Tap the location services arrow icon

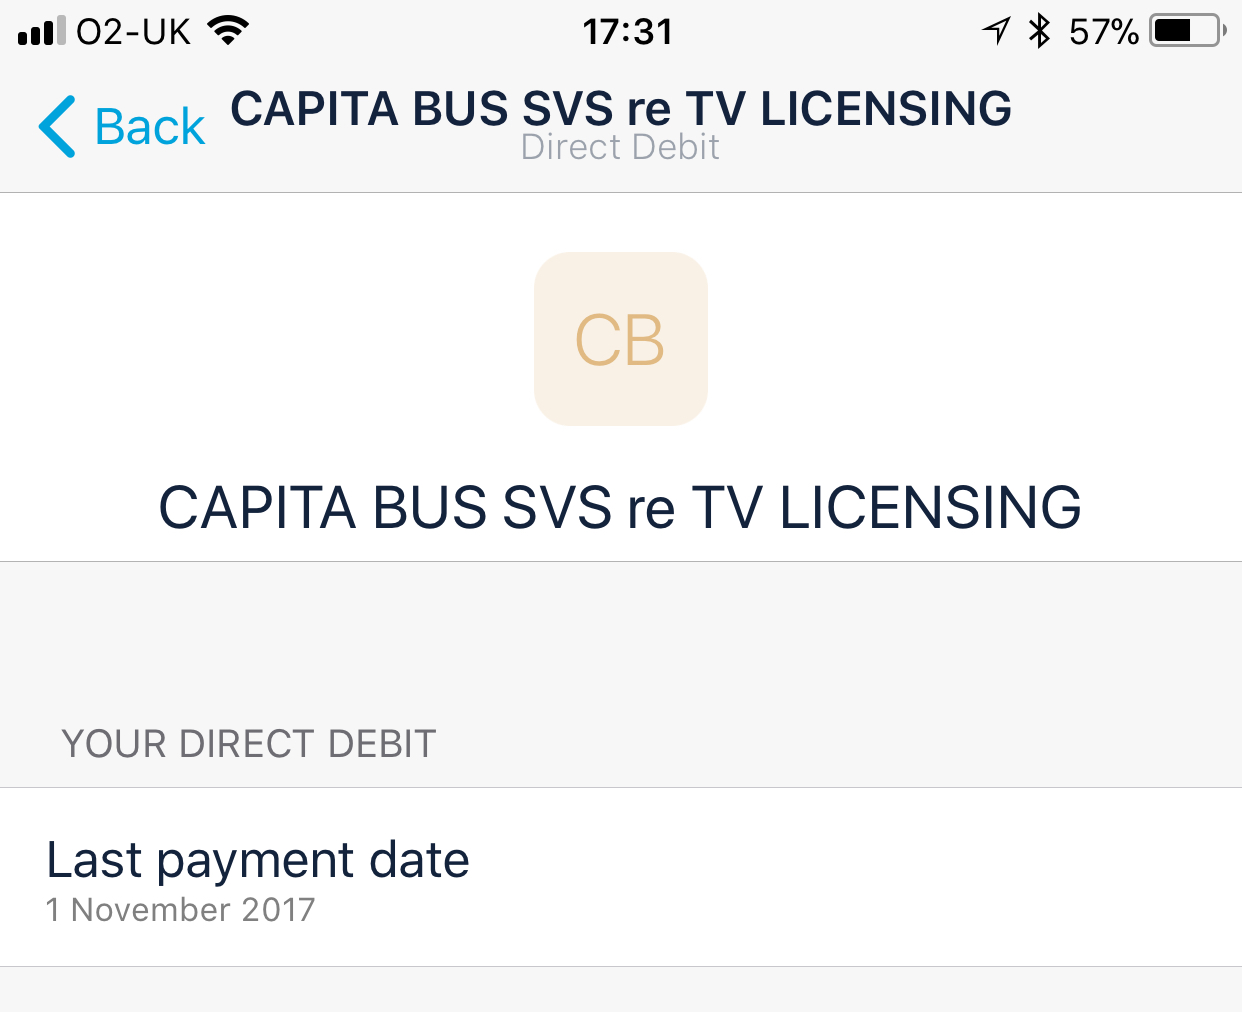pos(996,31)
